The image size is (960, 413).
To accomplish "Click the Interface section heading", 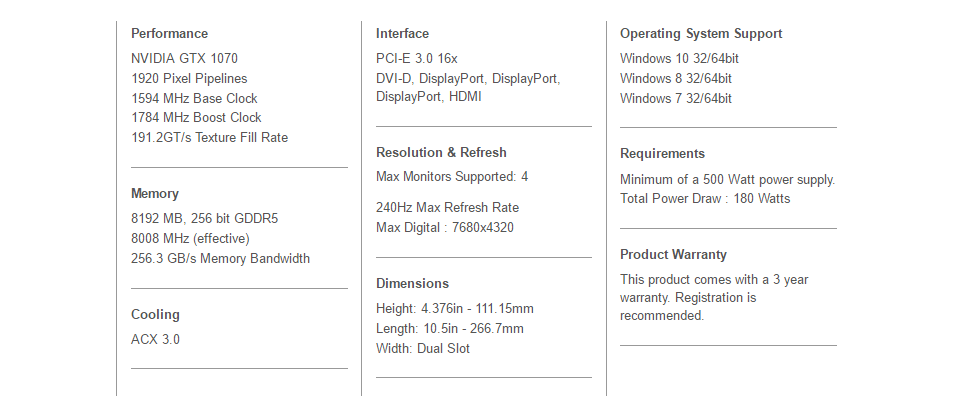I will [402, 34].
